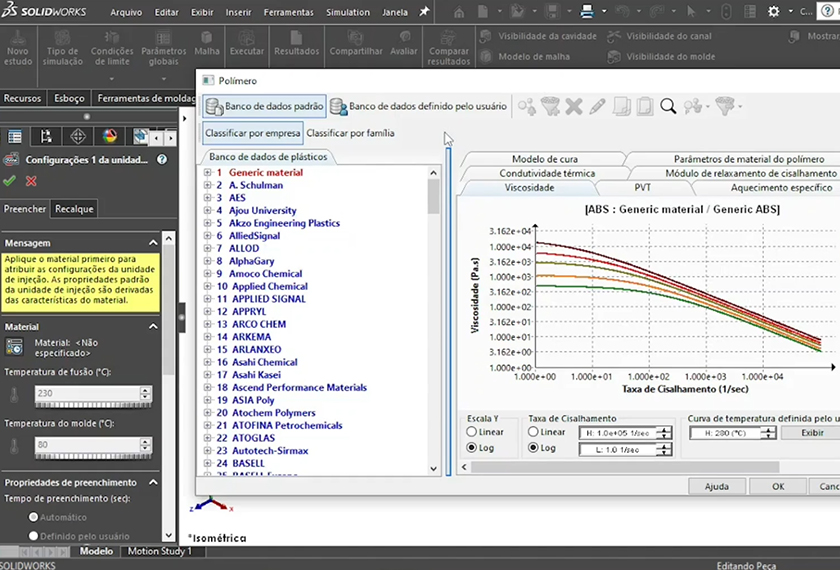This screenshot has width=840, height=570.
Task: Select Automático fill time option
Action: pos(33,518)
